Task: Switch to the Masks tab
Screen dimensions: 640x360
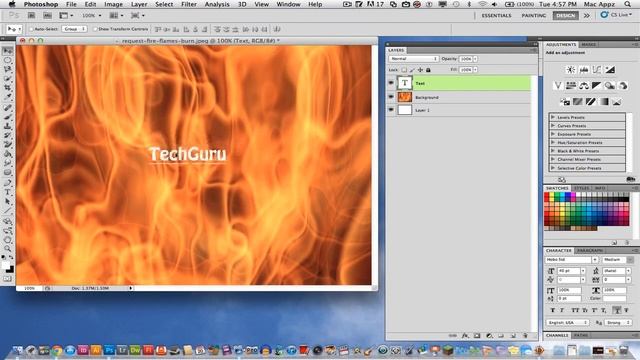Action: pos(588,44)
